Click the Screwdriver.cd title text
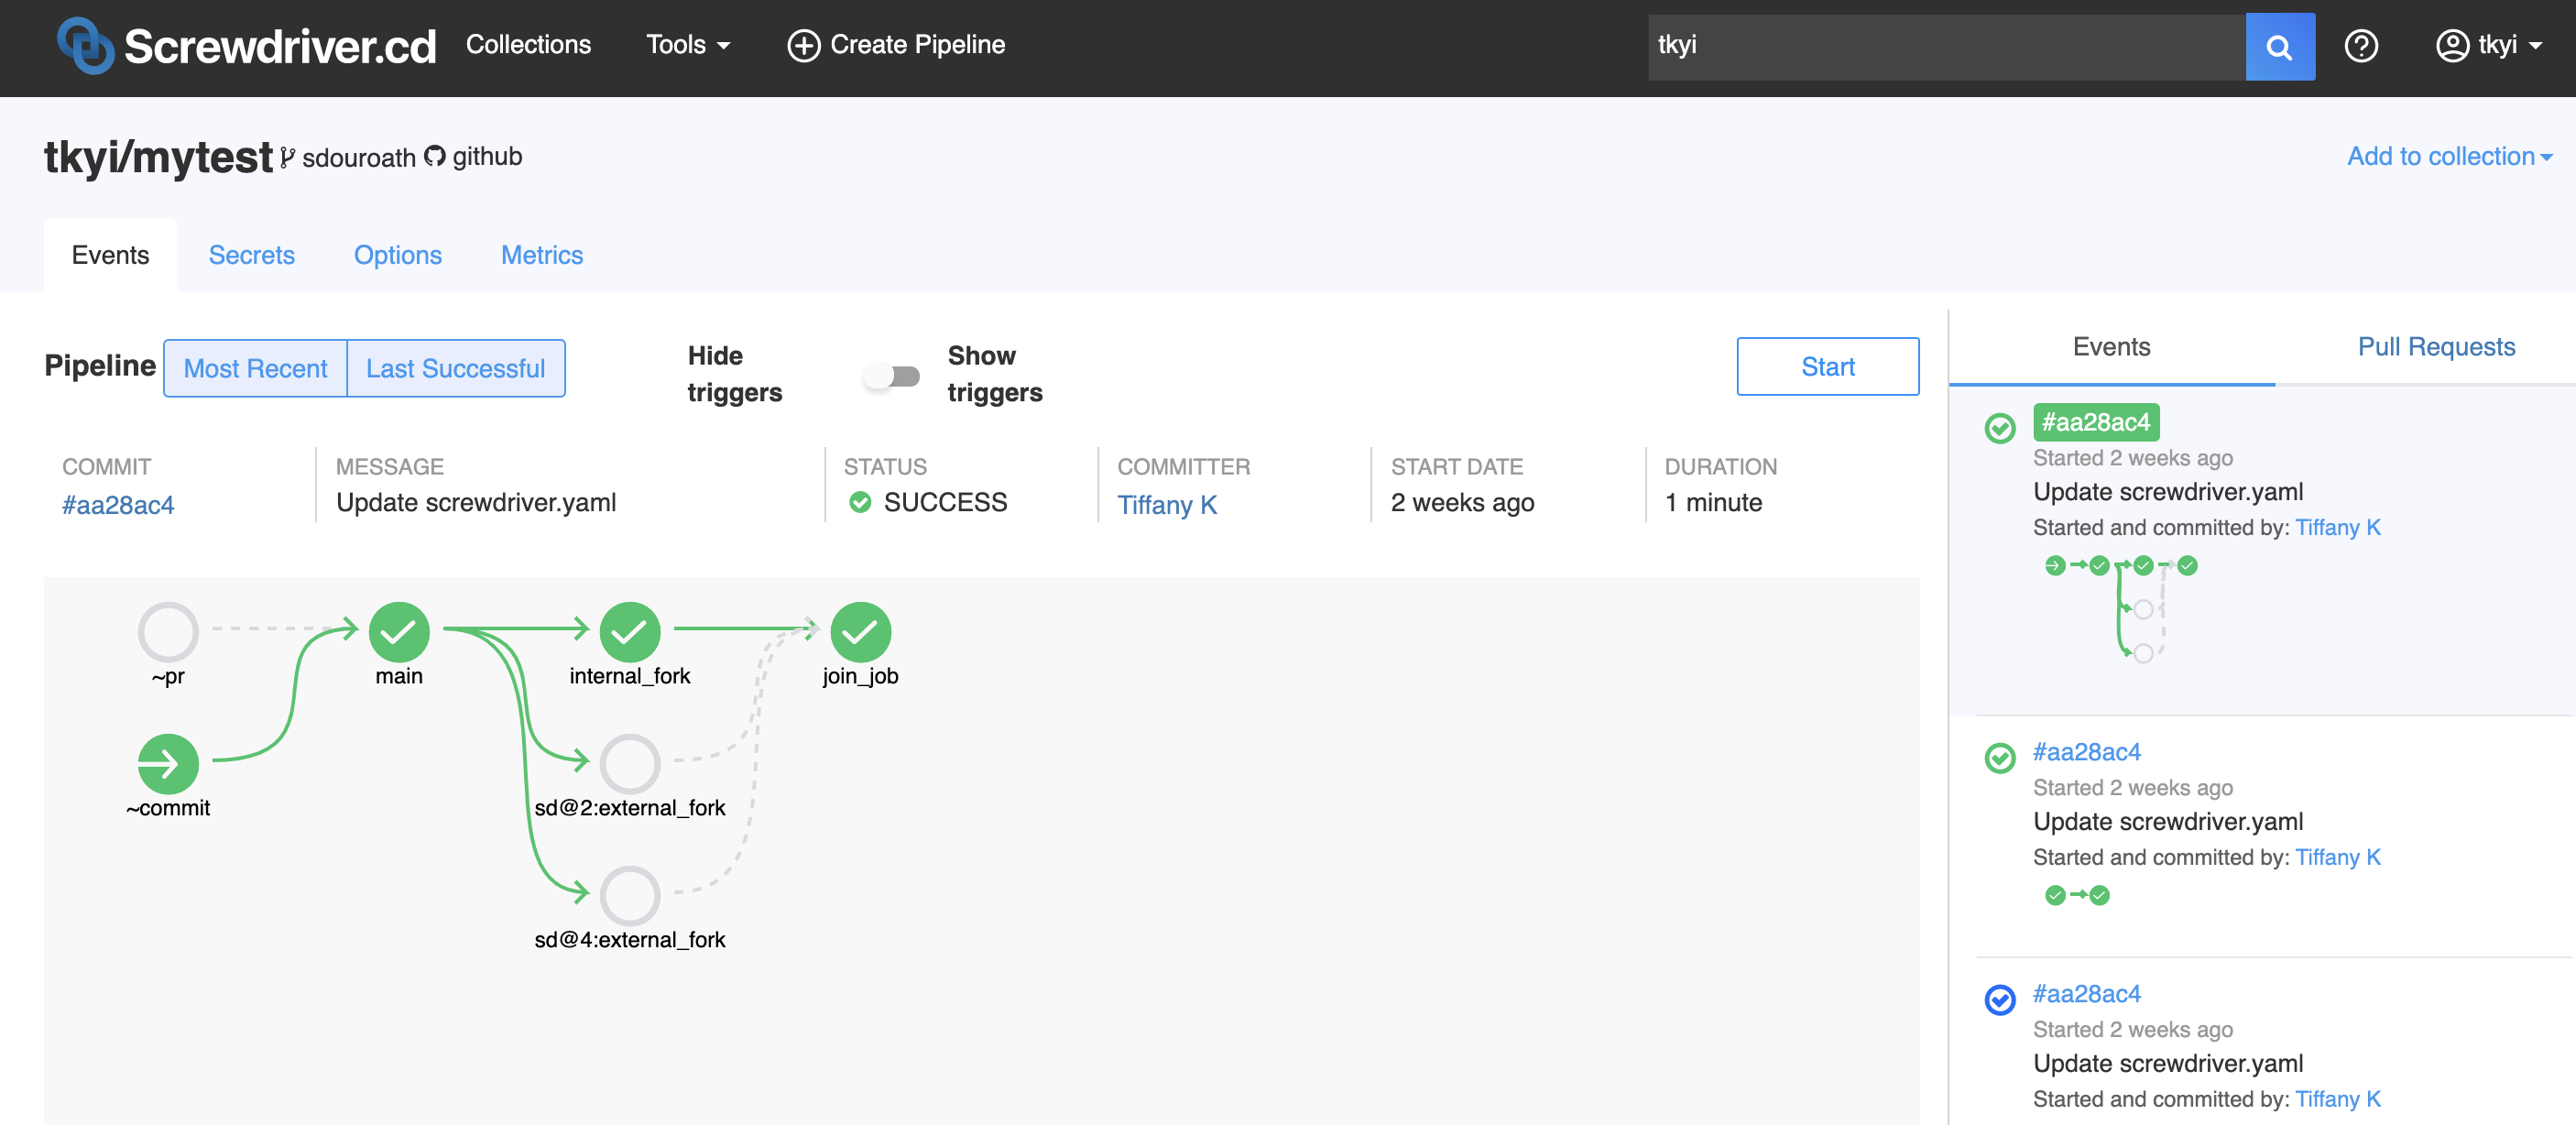2576x1125 pixels. [x=280, y=47]
